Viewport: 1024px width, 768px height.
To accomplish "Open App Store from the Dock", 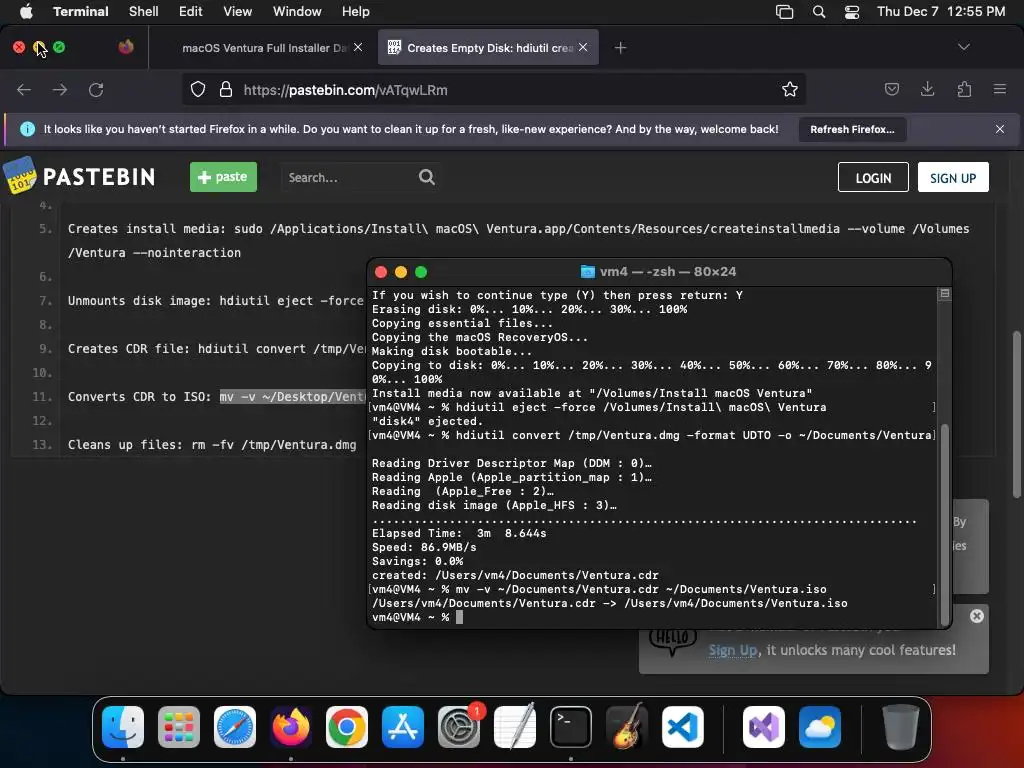I will point(403,727).
